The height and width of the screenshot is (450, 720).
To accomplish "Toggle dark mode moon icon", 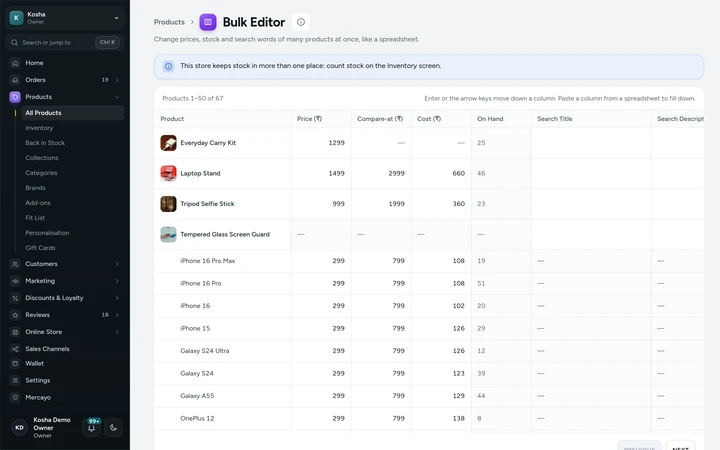I will [x=113, y=428].
